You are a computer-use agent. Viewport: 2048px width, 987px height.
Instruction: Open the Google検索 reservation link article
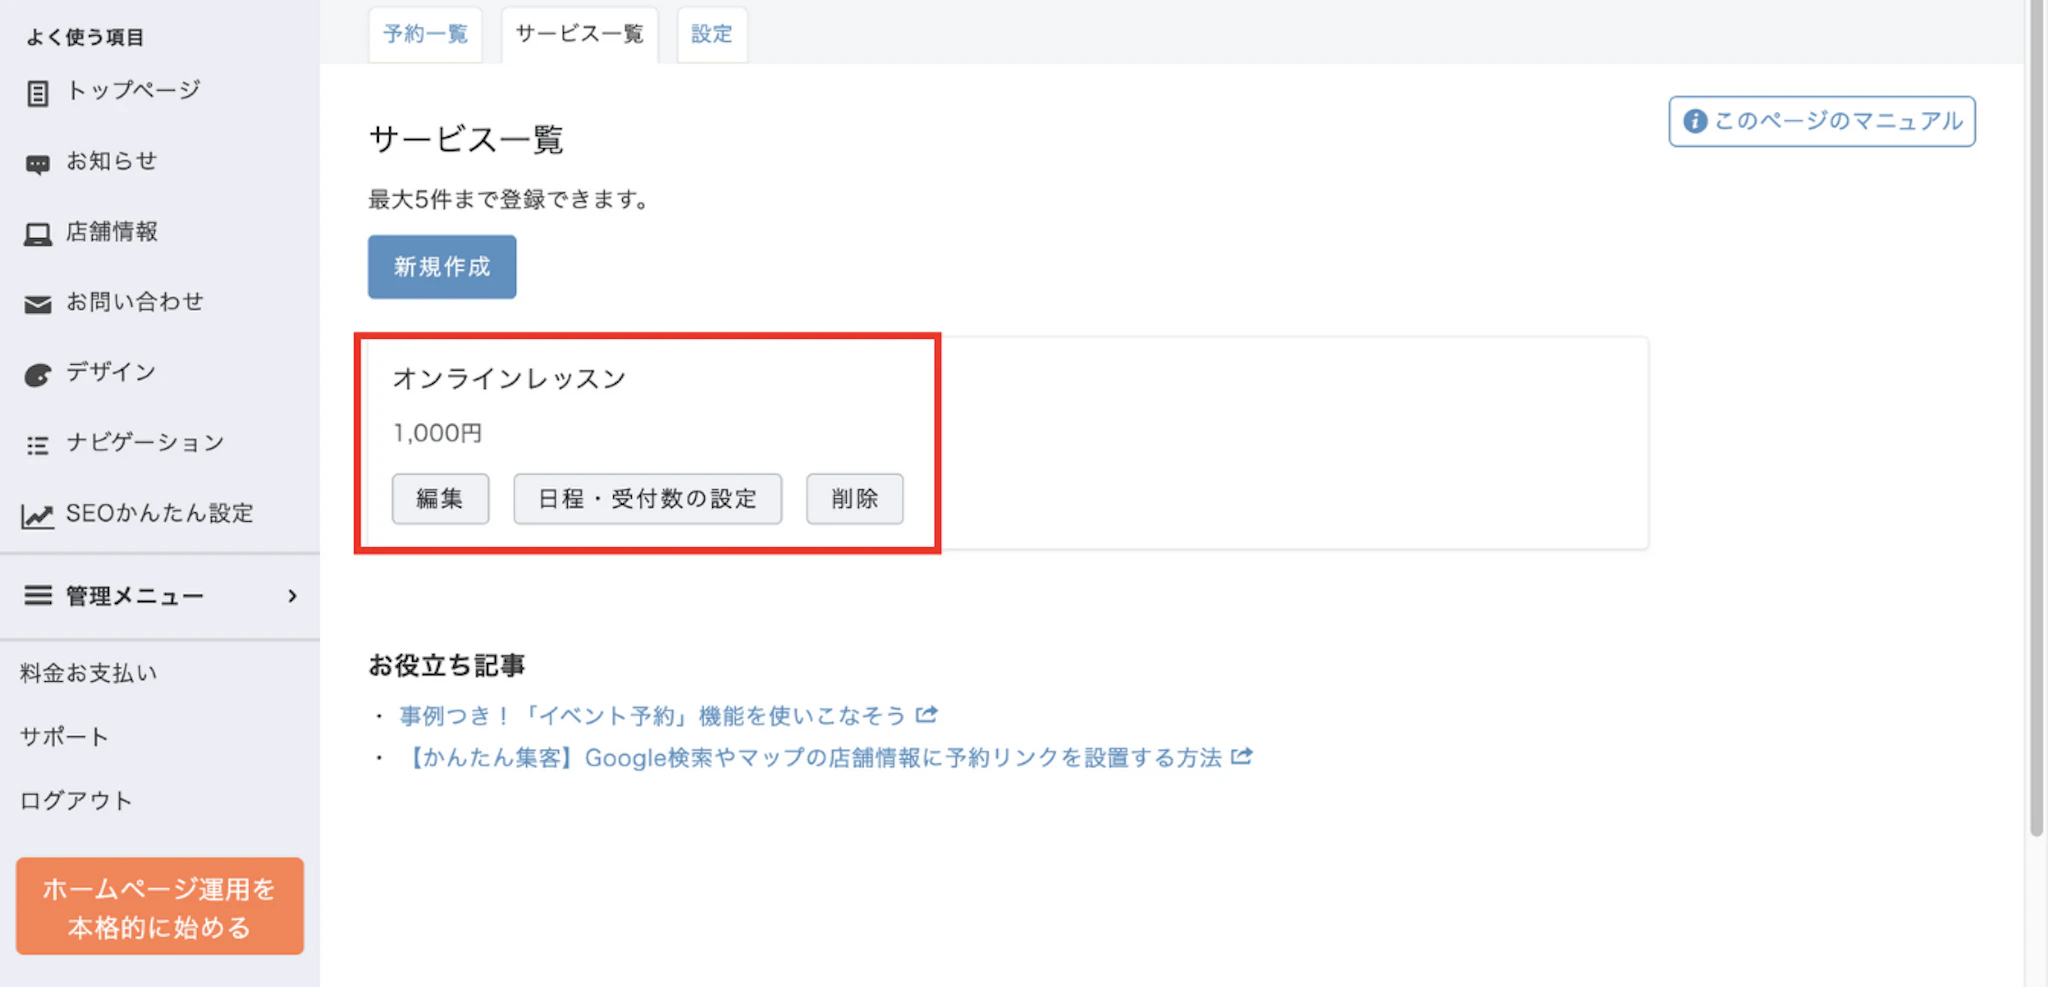[x=812, y=758]
